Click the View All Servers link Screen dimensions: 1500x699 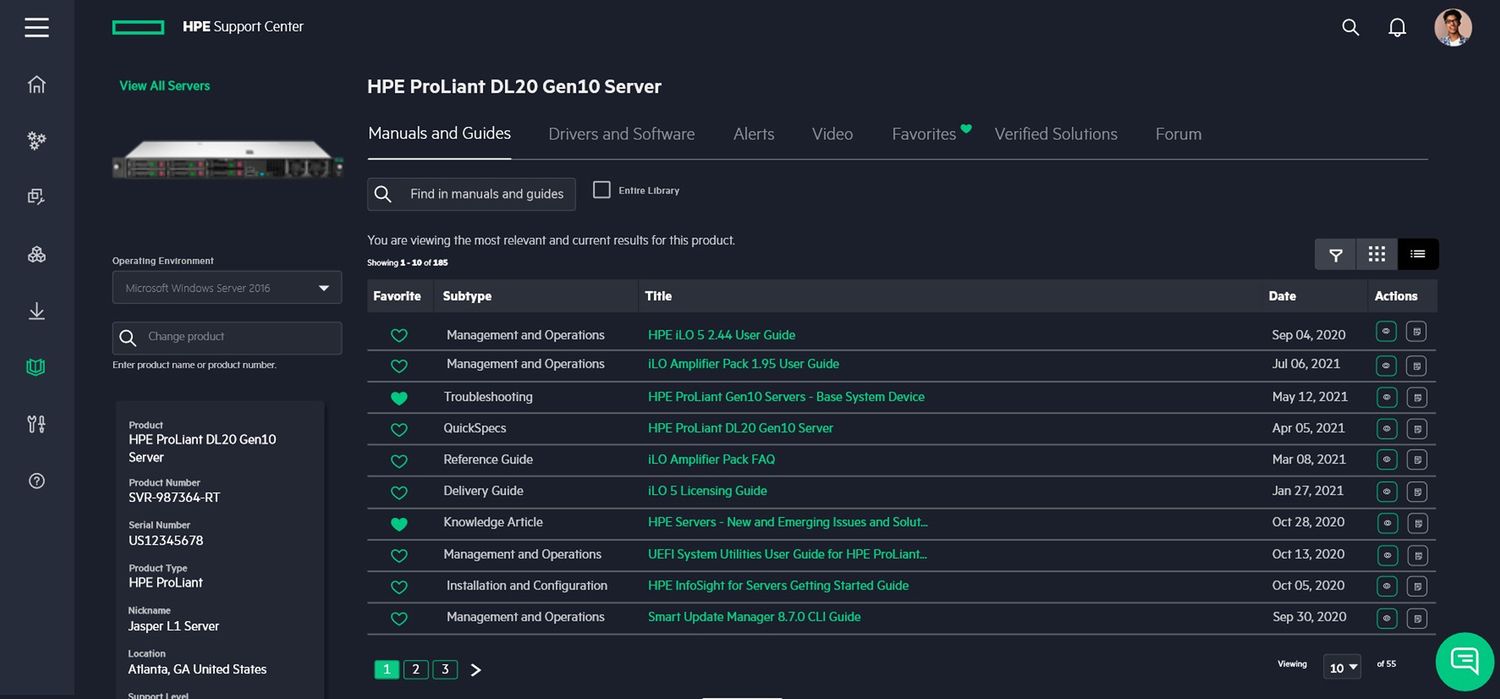pyautogui.click(x=165, y=86)
